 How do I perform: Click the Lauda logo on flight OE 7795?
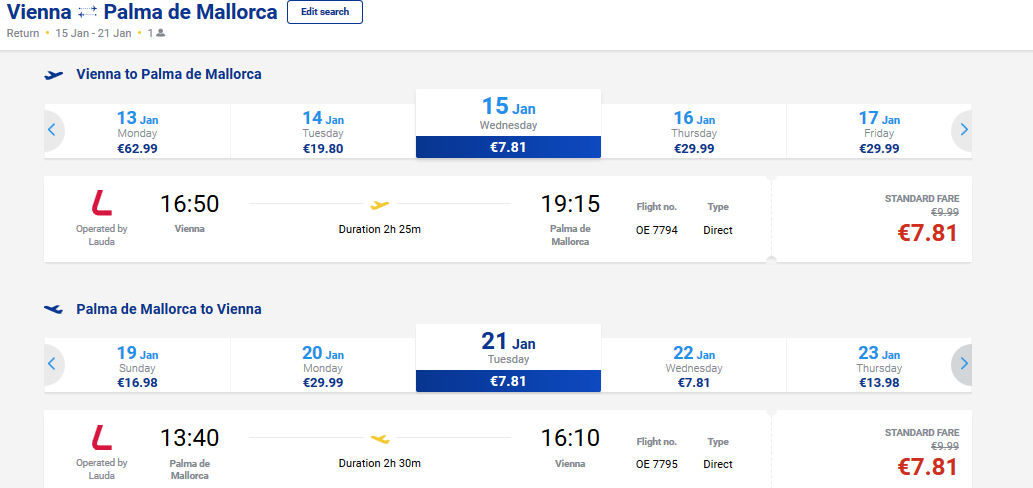tap(101, 438)
